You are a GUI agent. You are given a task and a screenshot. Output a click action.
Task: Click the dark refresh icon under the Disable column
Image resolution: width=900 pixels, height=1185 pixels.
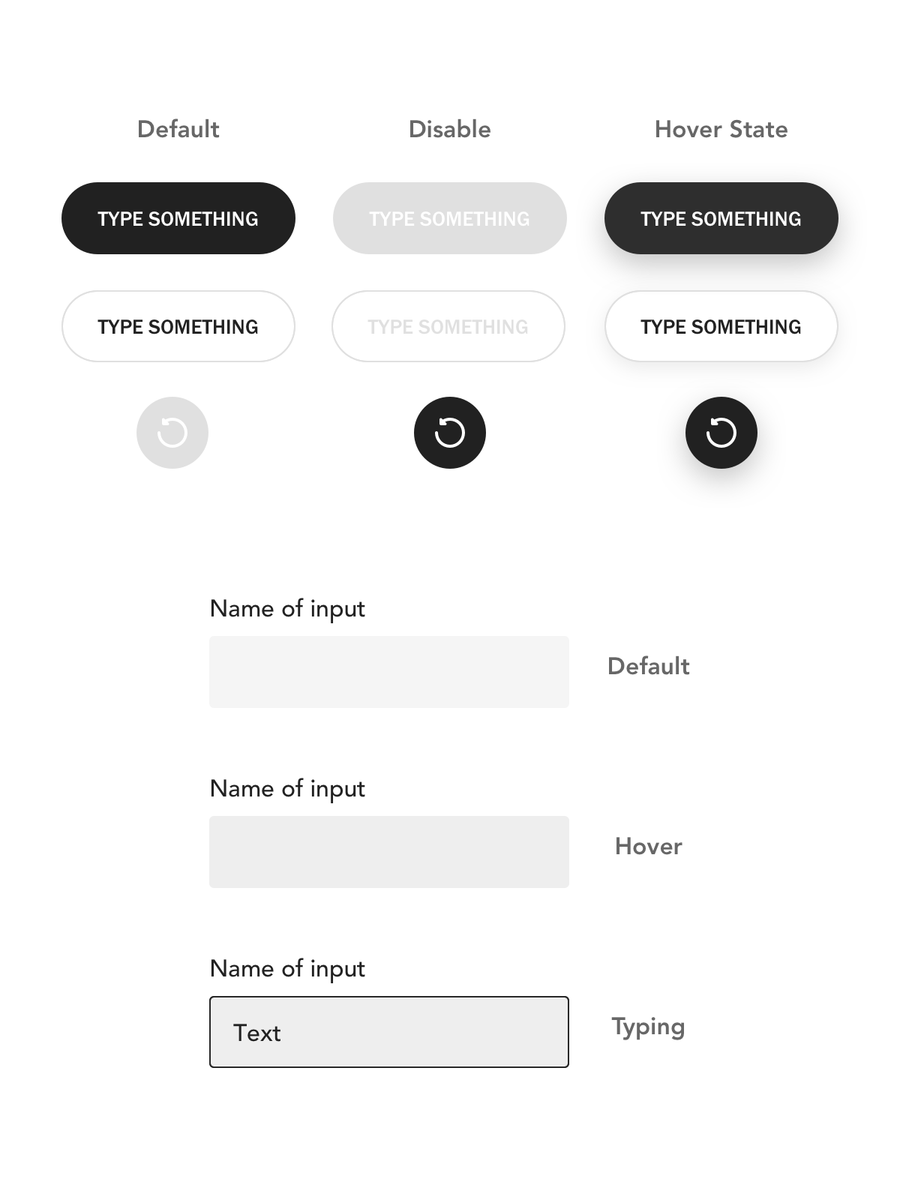point(450,433)
